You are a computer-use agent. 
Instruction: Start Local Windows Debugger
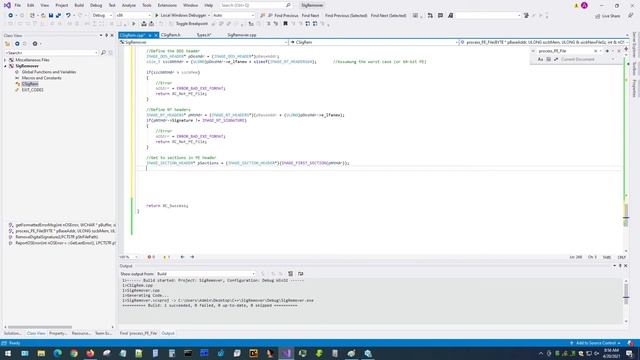pos(180,16)
